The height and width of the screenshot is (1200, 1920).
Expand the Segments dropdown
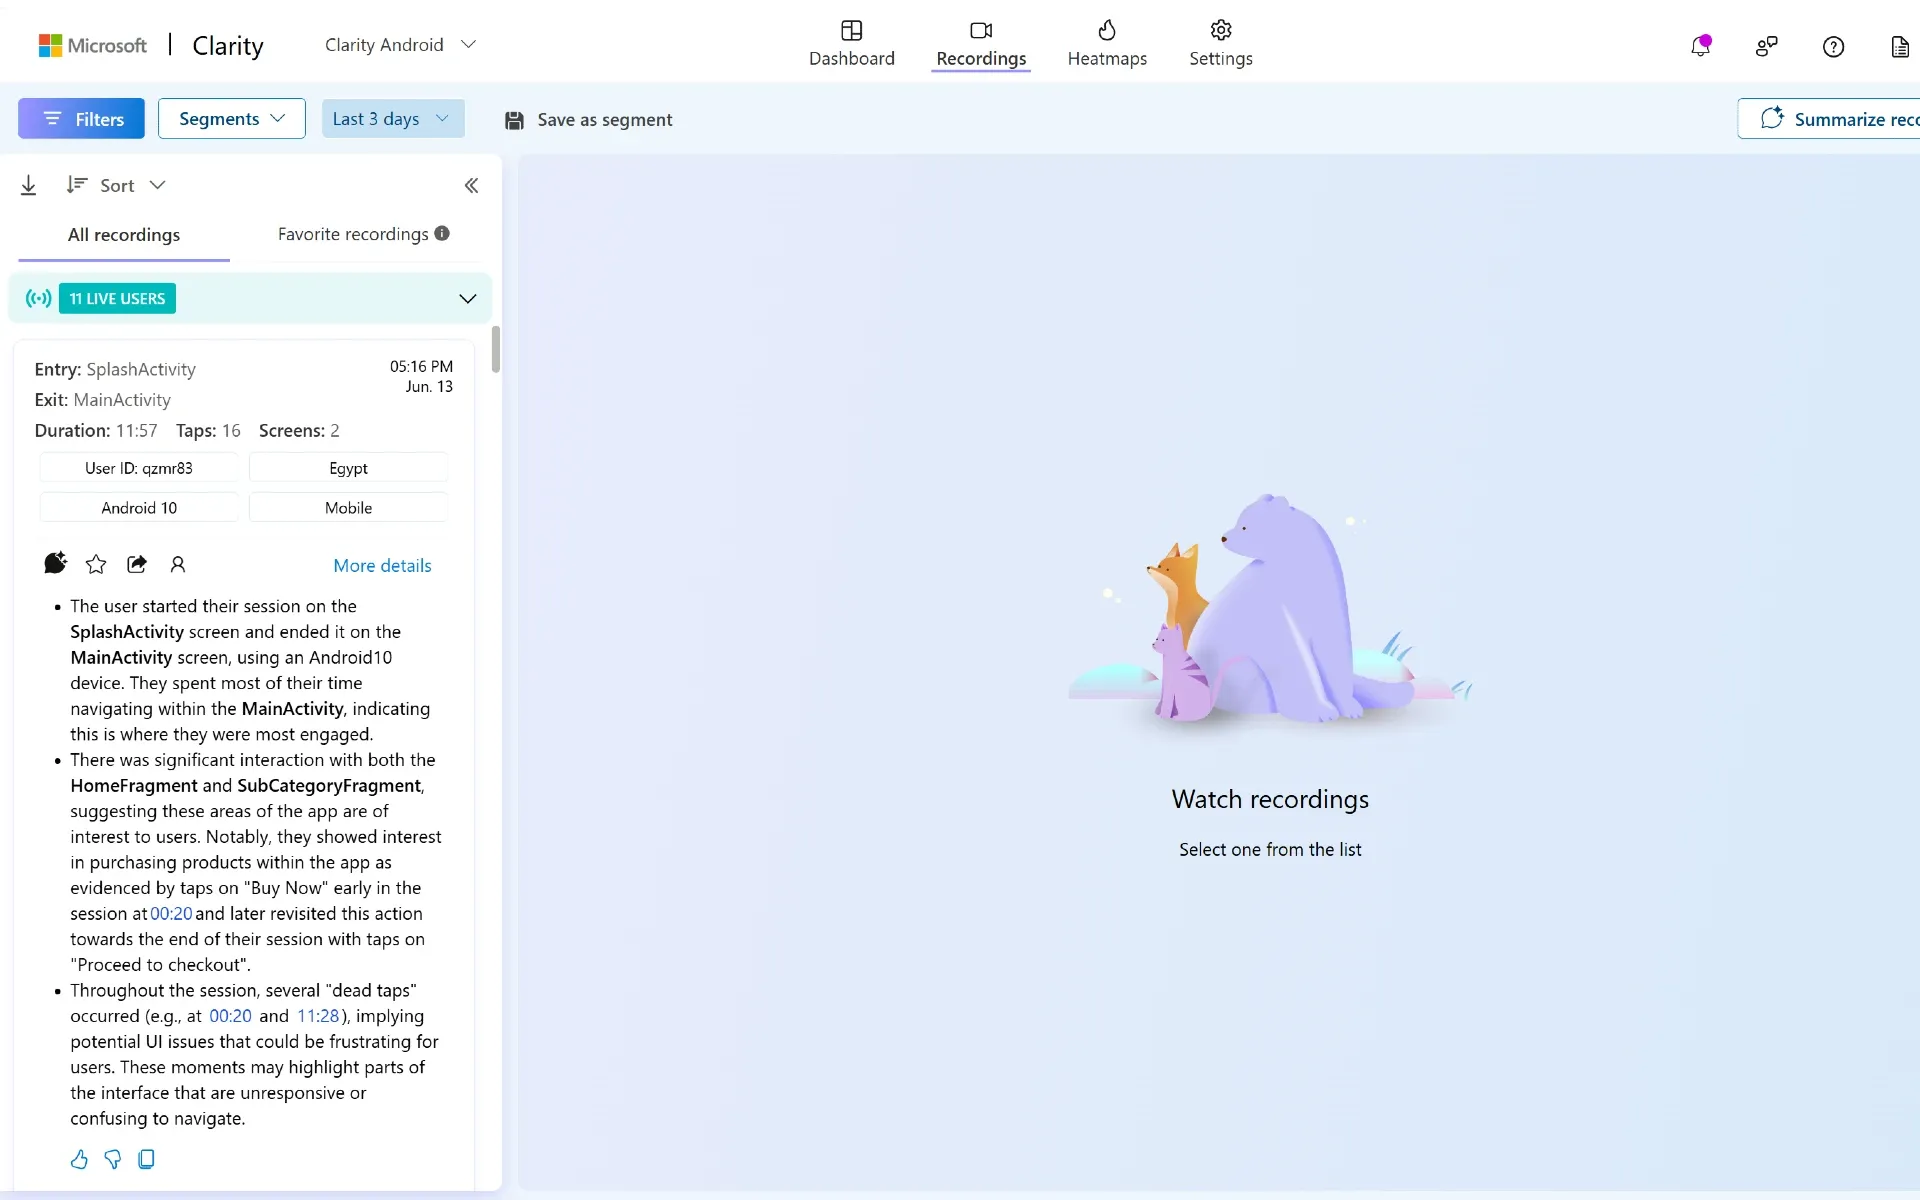pos(232,119)
